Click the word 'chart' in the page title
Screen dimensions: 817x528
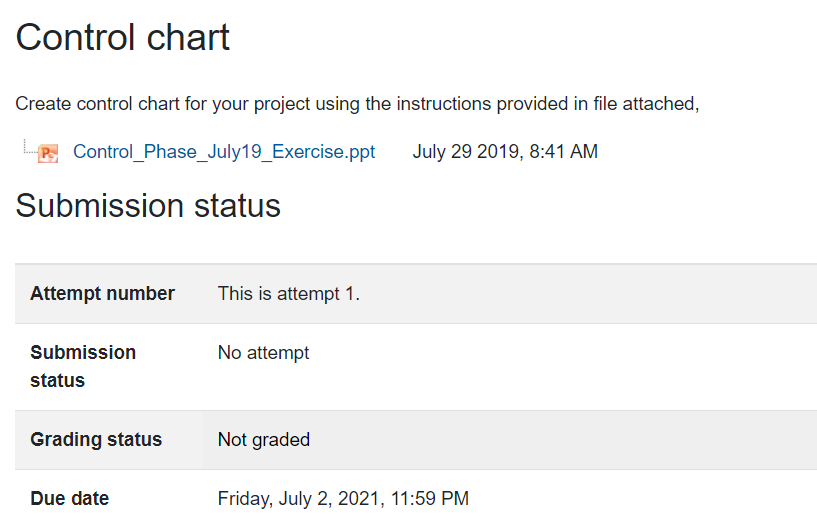pyautogui.click(x=188, y=38)
